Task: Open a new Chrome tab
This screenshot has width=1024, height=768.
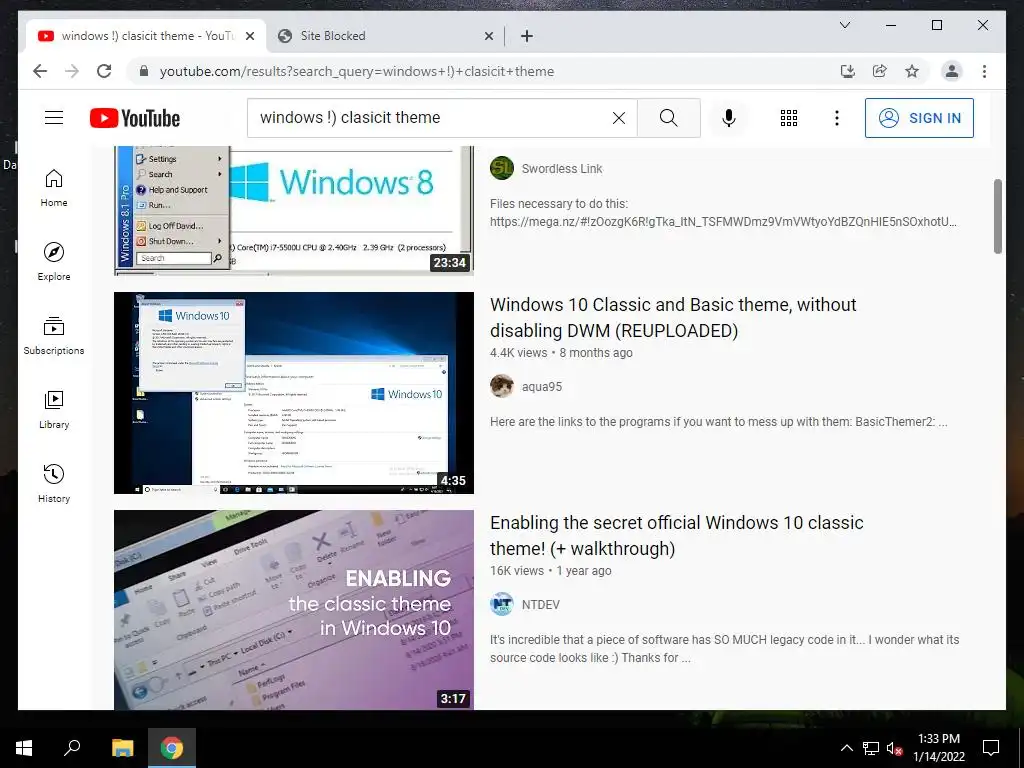Action: pos(527,36)
